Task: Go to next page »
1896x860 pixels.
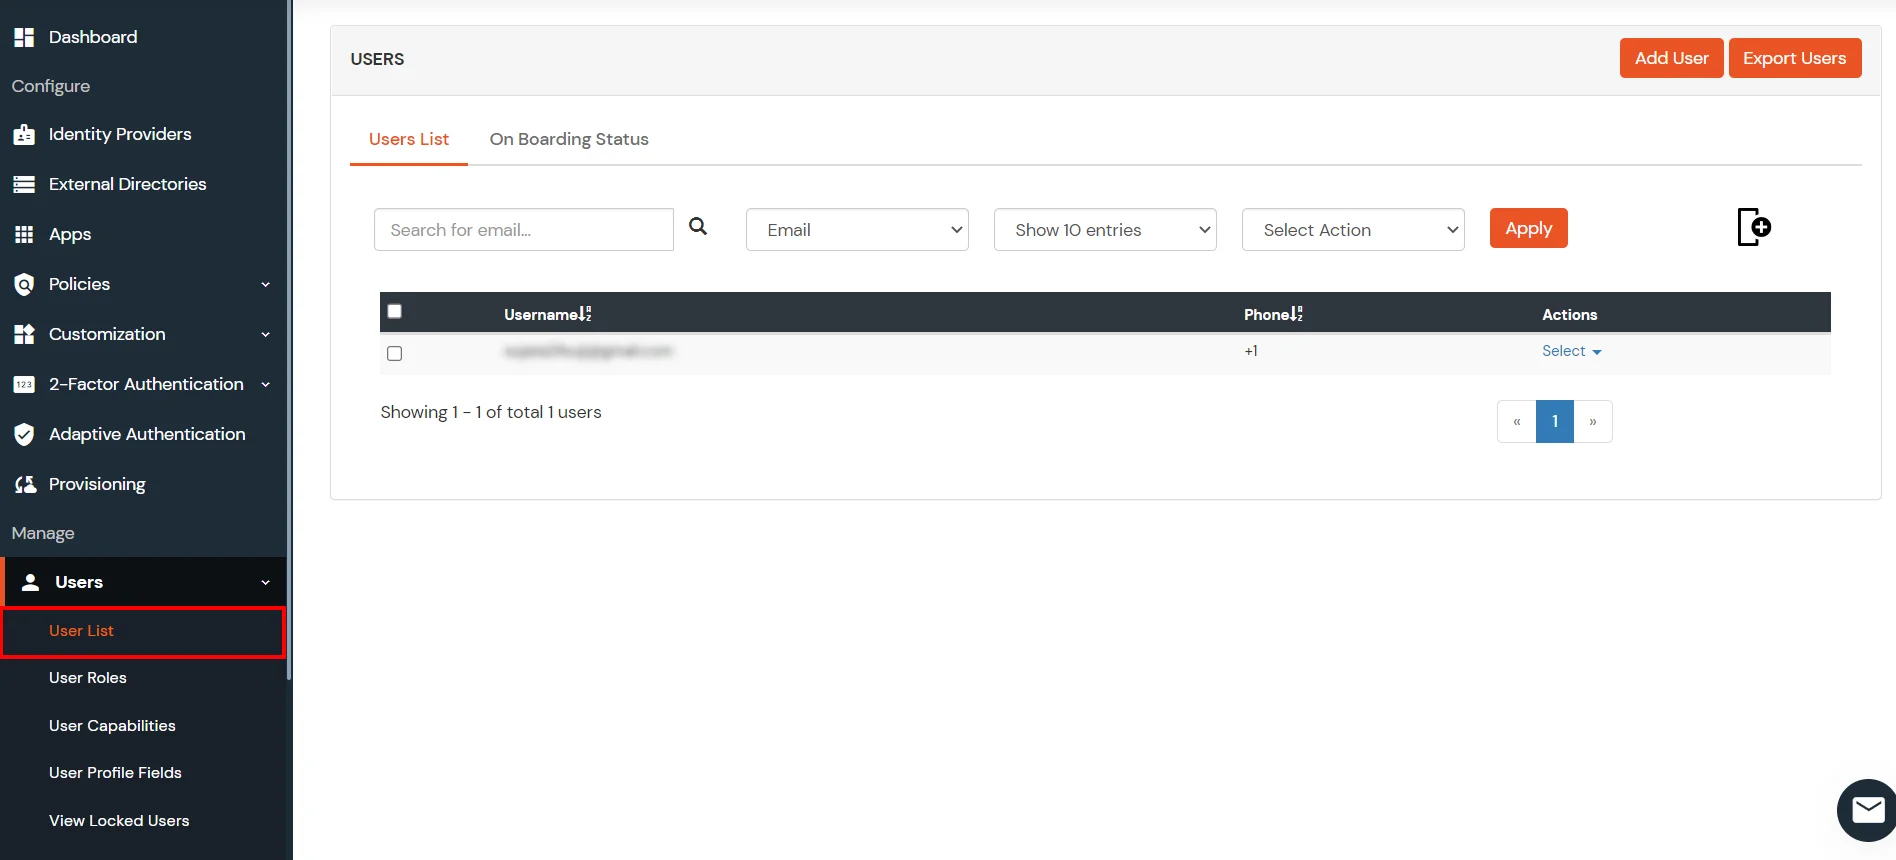Action: [1593, 421]
